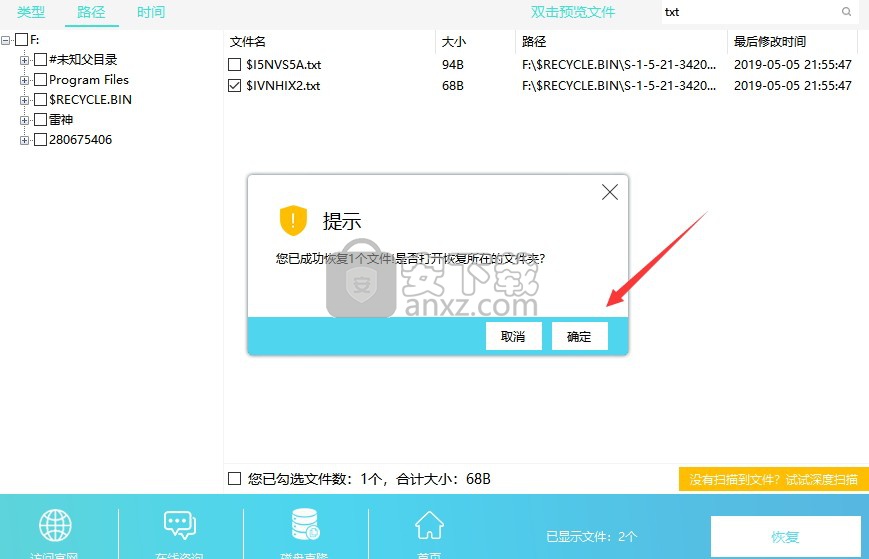This screenshot has width=869, height=559.
Task: Check the $RECYCLE.BIN folder checkbox
Action: pos(40,100)
